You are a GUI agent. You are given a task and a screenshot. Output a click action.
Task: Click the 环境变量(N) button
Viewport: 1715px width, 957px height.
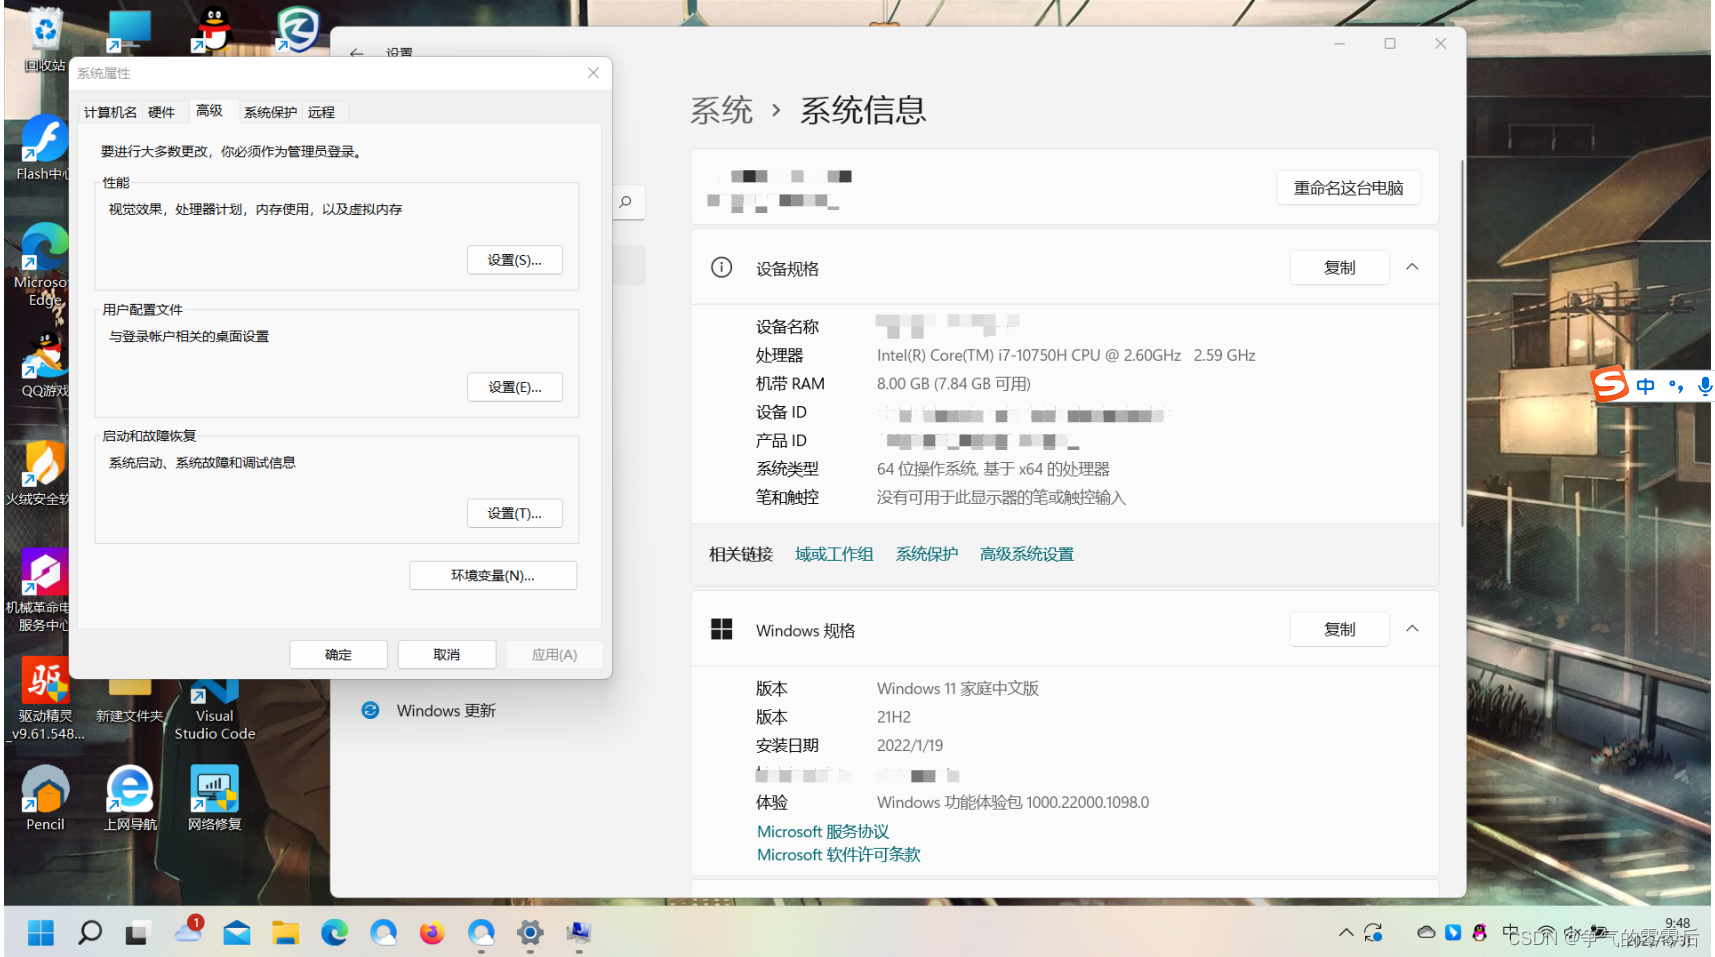pyautogui.click(x=492, y=575)
